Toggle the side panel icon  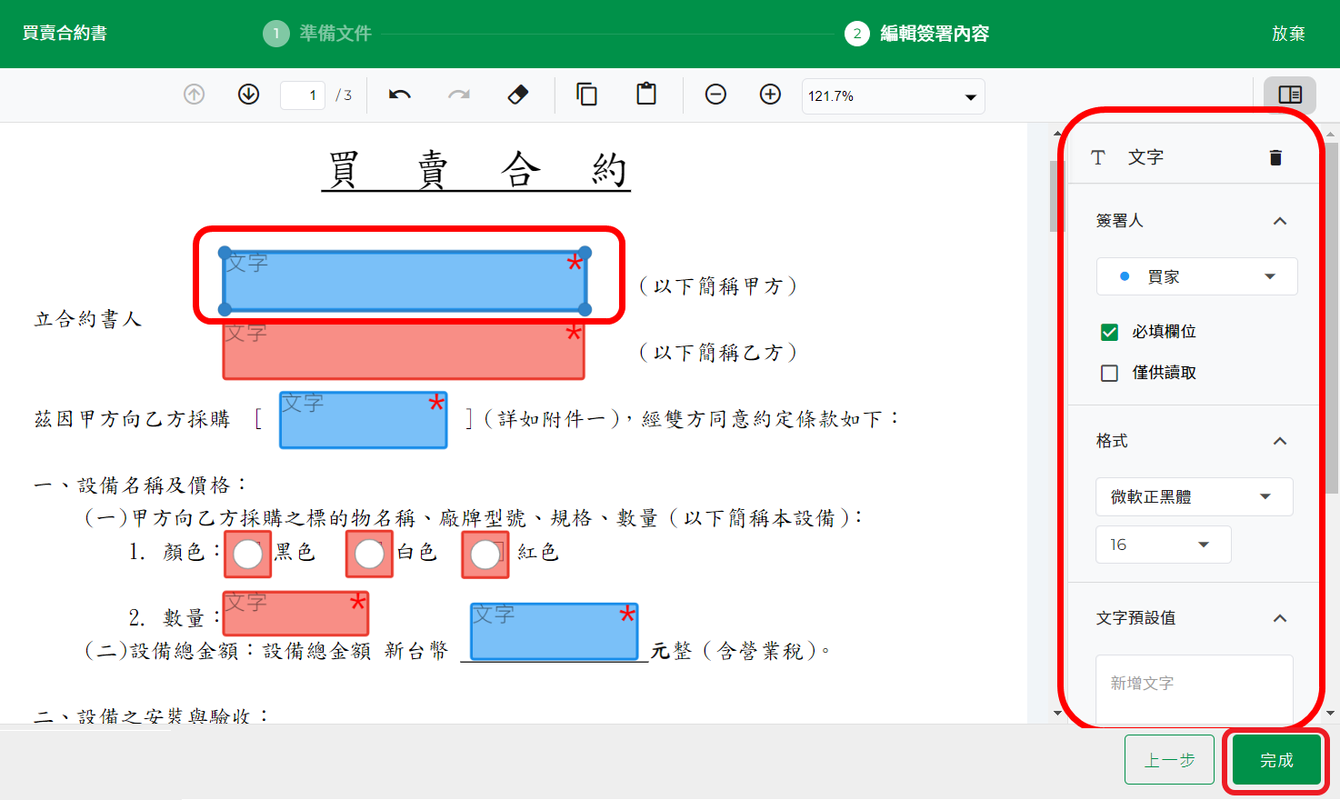point(1290,95)
